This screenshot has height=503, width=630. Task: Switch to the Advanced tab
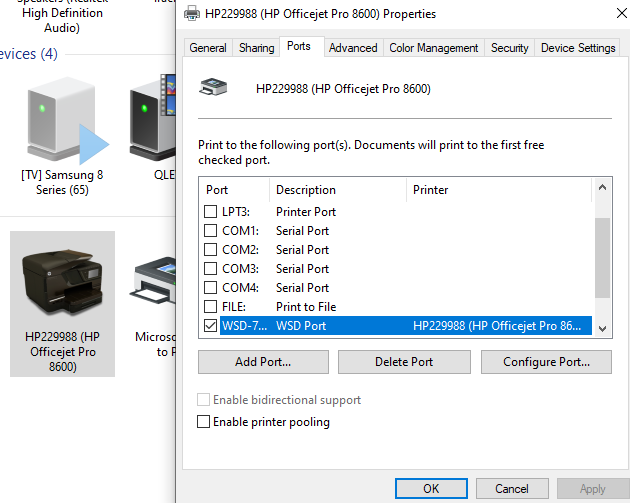(353, 48)
